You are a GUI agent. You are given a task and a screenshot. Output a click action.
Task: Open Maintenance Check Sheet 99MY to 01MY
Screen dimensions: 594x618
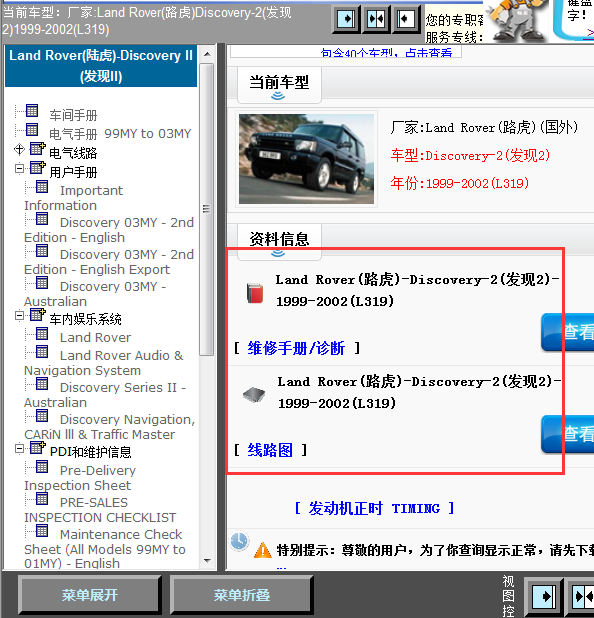tap(105, 549)
